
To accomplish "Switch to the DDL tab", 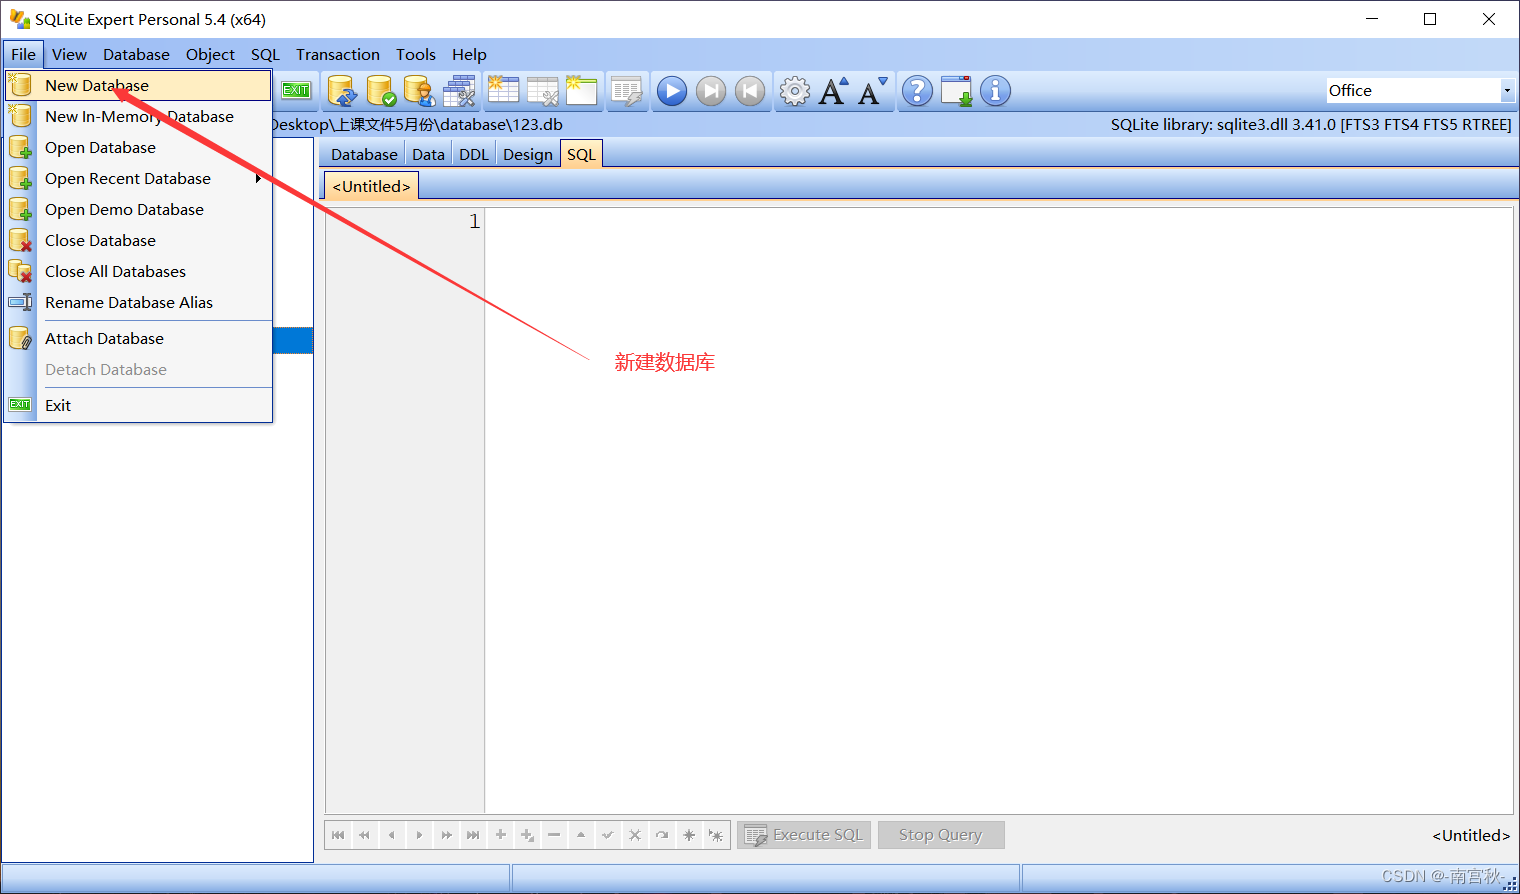I will 473,153.
